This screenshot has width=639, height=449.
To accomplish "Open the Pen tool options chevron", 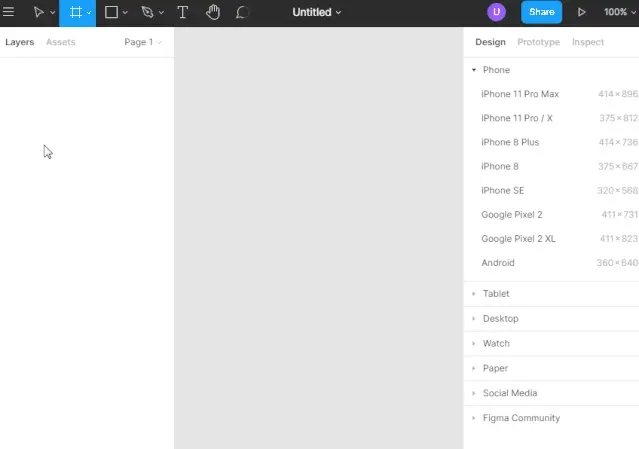I will click(161, 13).
